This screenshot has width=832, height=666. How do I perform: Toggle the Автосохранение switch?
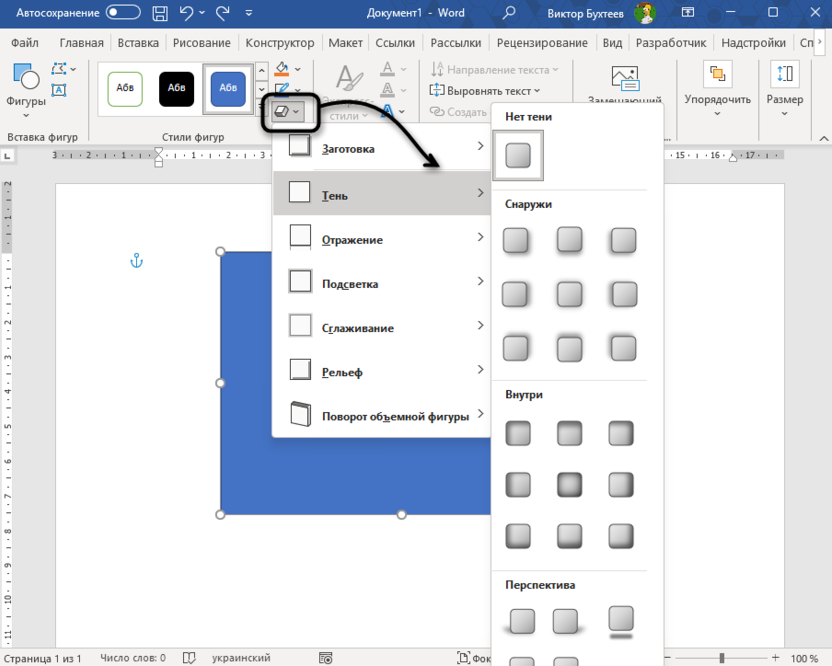coord(123,12)
